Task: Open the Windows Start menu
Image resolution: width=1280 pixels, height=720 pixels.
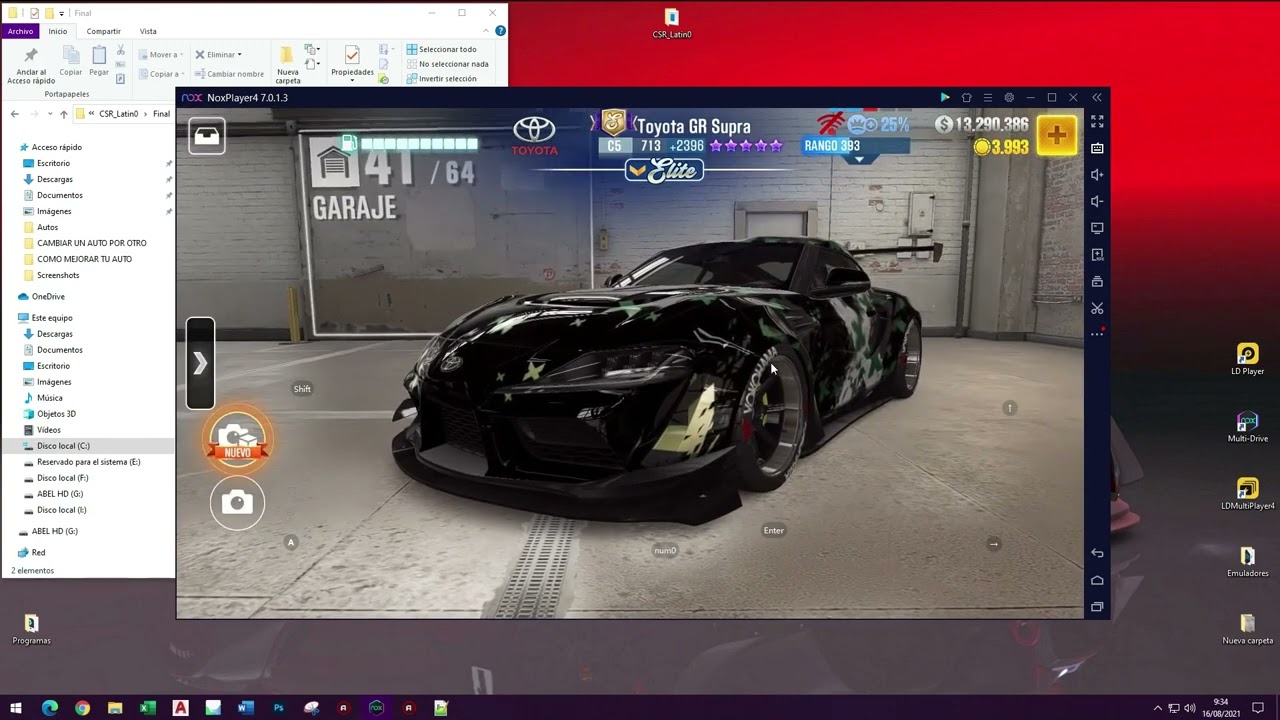Action: point(16,708)
